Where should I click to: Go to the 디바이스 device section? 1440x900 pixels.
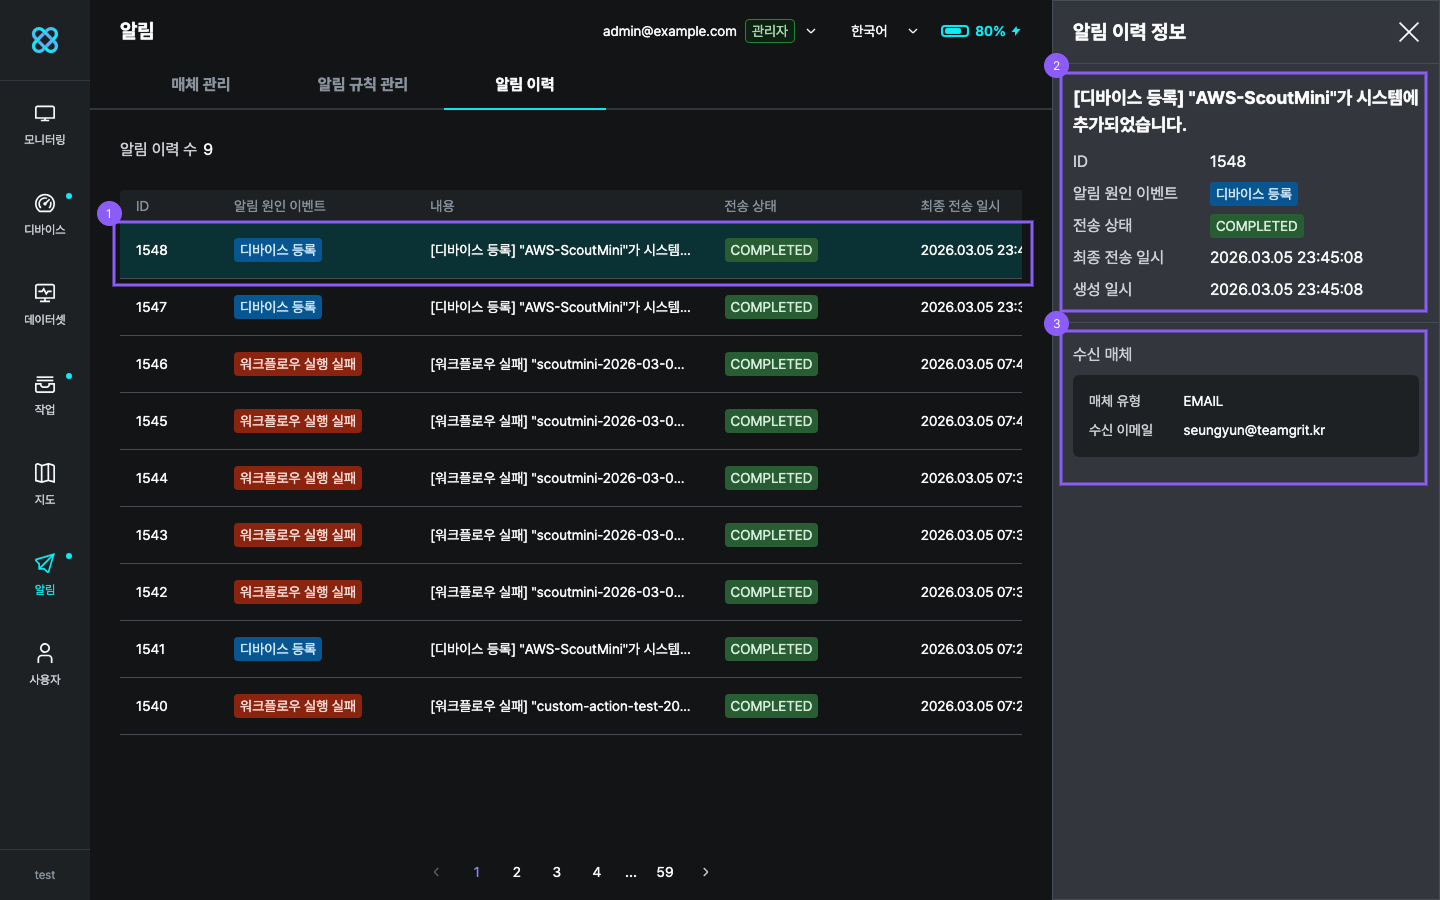coord(45,215)
